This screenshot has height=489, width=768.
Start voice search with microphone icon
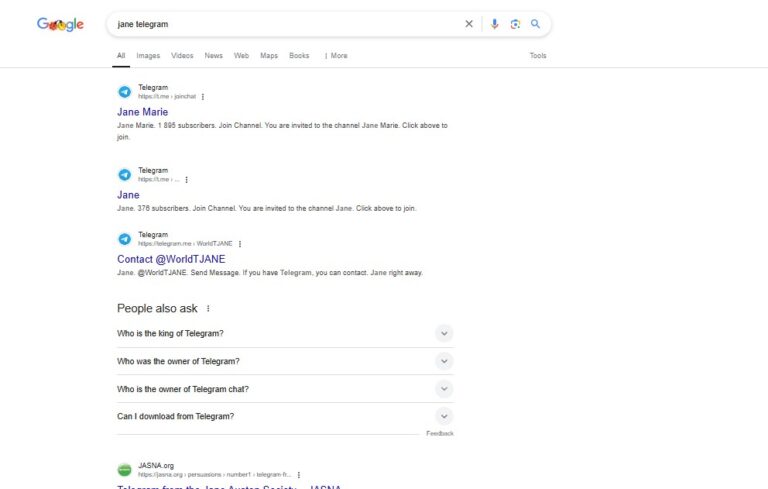coord(494,24)
